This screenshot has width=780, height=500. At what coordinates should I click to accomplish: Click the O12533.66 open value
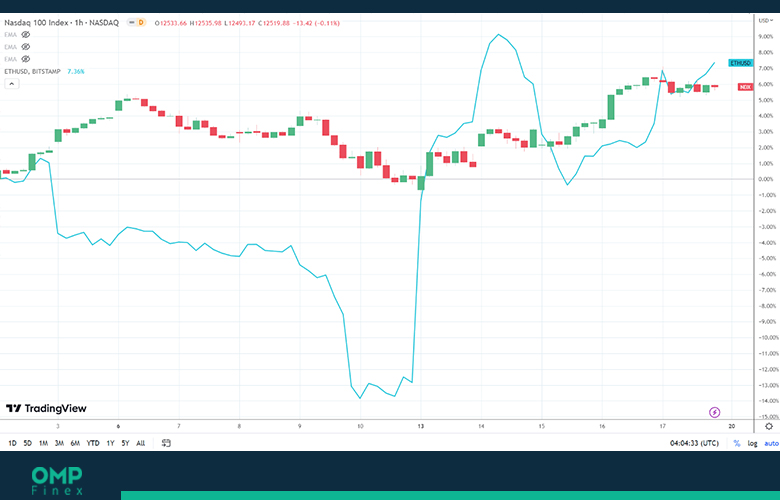click(171, 23)
